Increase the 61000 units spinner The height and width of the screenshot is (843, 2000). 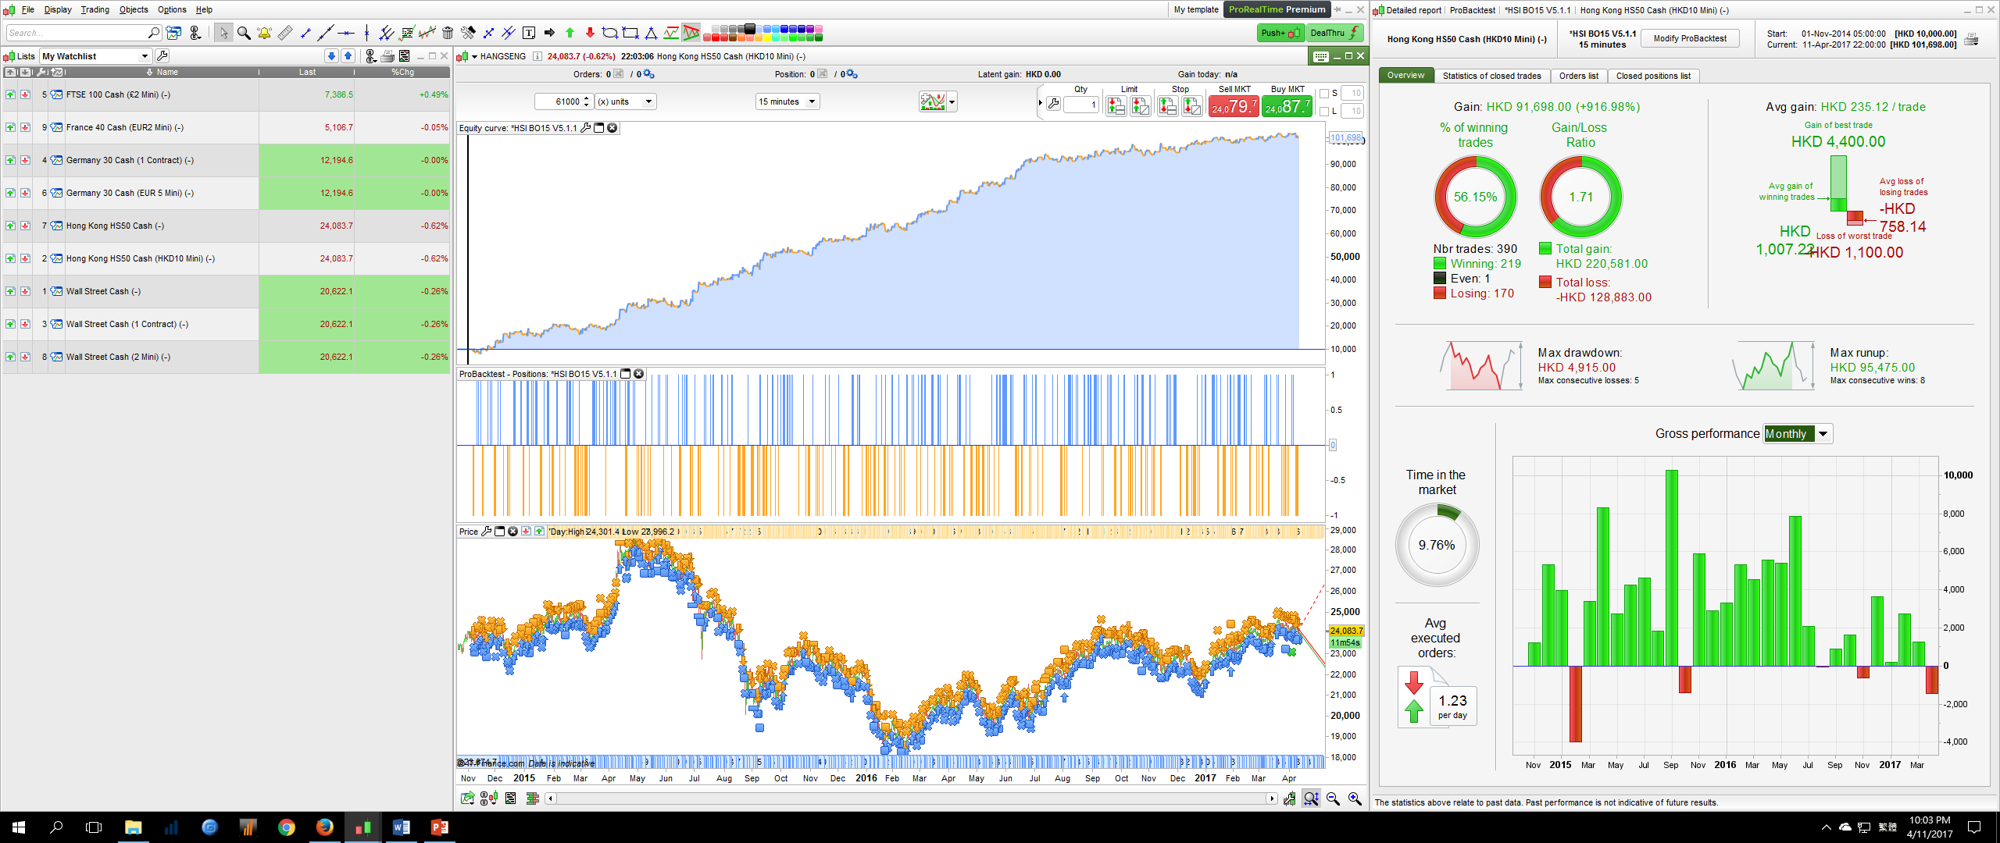[586, 98]
